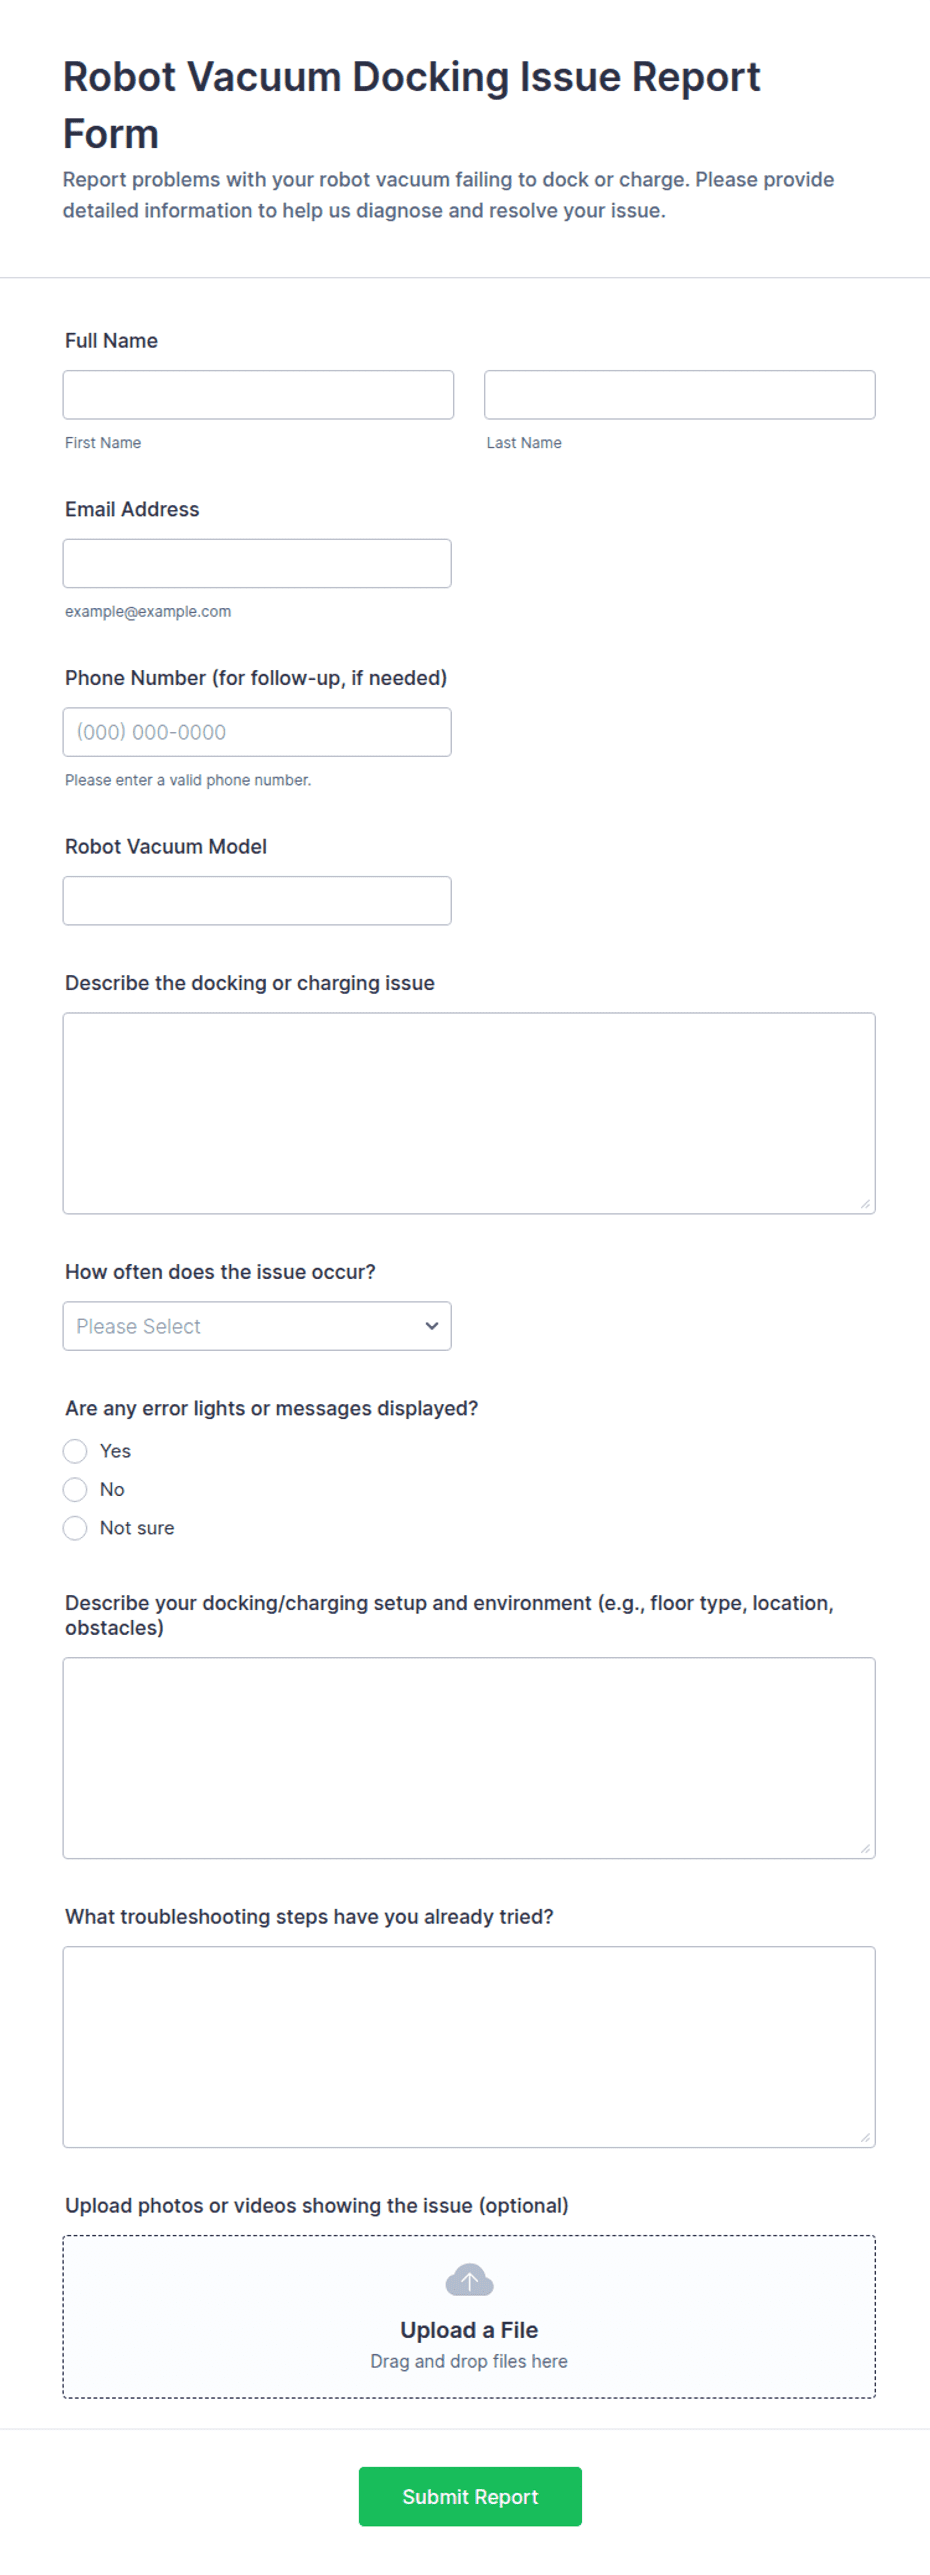Focus the Last Name field
This screenshot has width=930, height=2575.
(680, 395)
